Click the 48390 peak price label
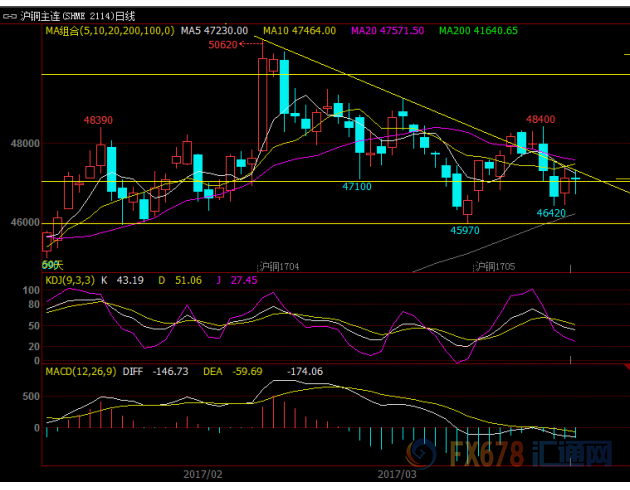This screenshot has width=630, height=490. click(98, 120)
